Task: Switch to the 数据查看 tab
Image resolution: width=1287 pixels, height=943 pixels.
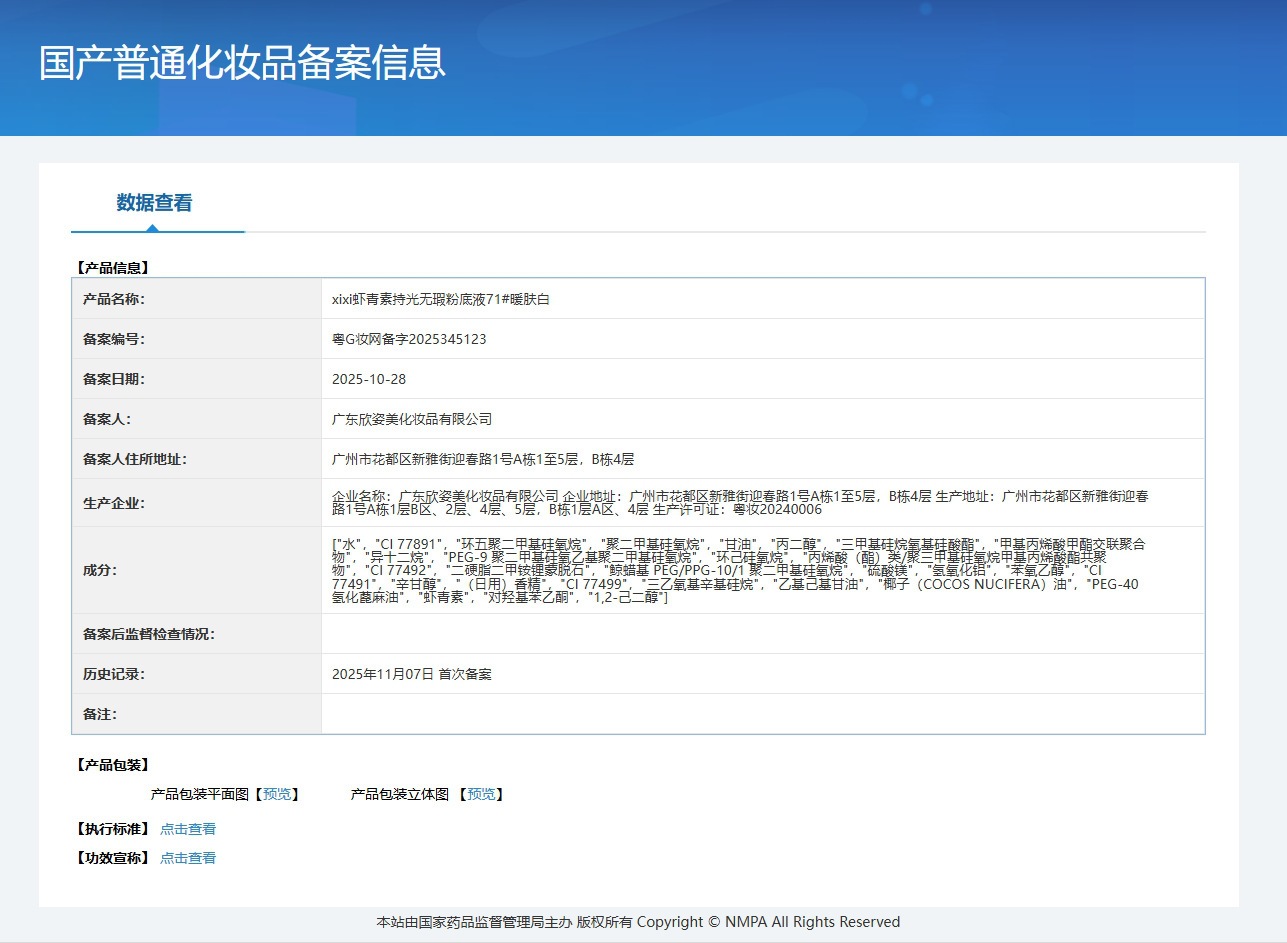Action: click(154, 203)
